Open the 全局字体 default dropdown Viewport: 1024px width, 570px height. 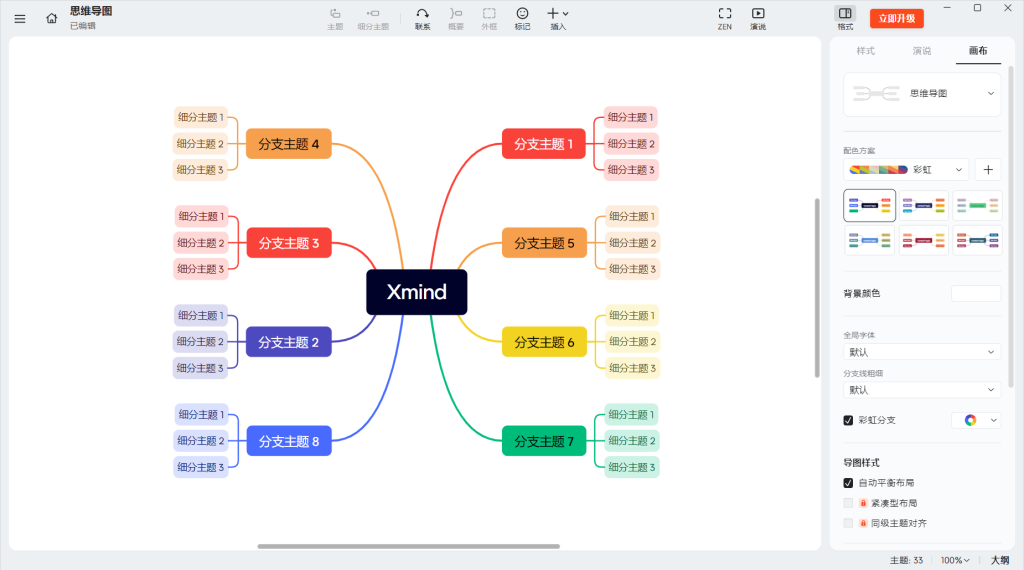922,352
